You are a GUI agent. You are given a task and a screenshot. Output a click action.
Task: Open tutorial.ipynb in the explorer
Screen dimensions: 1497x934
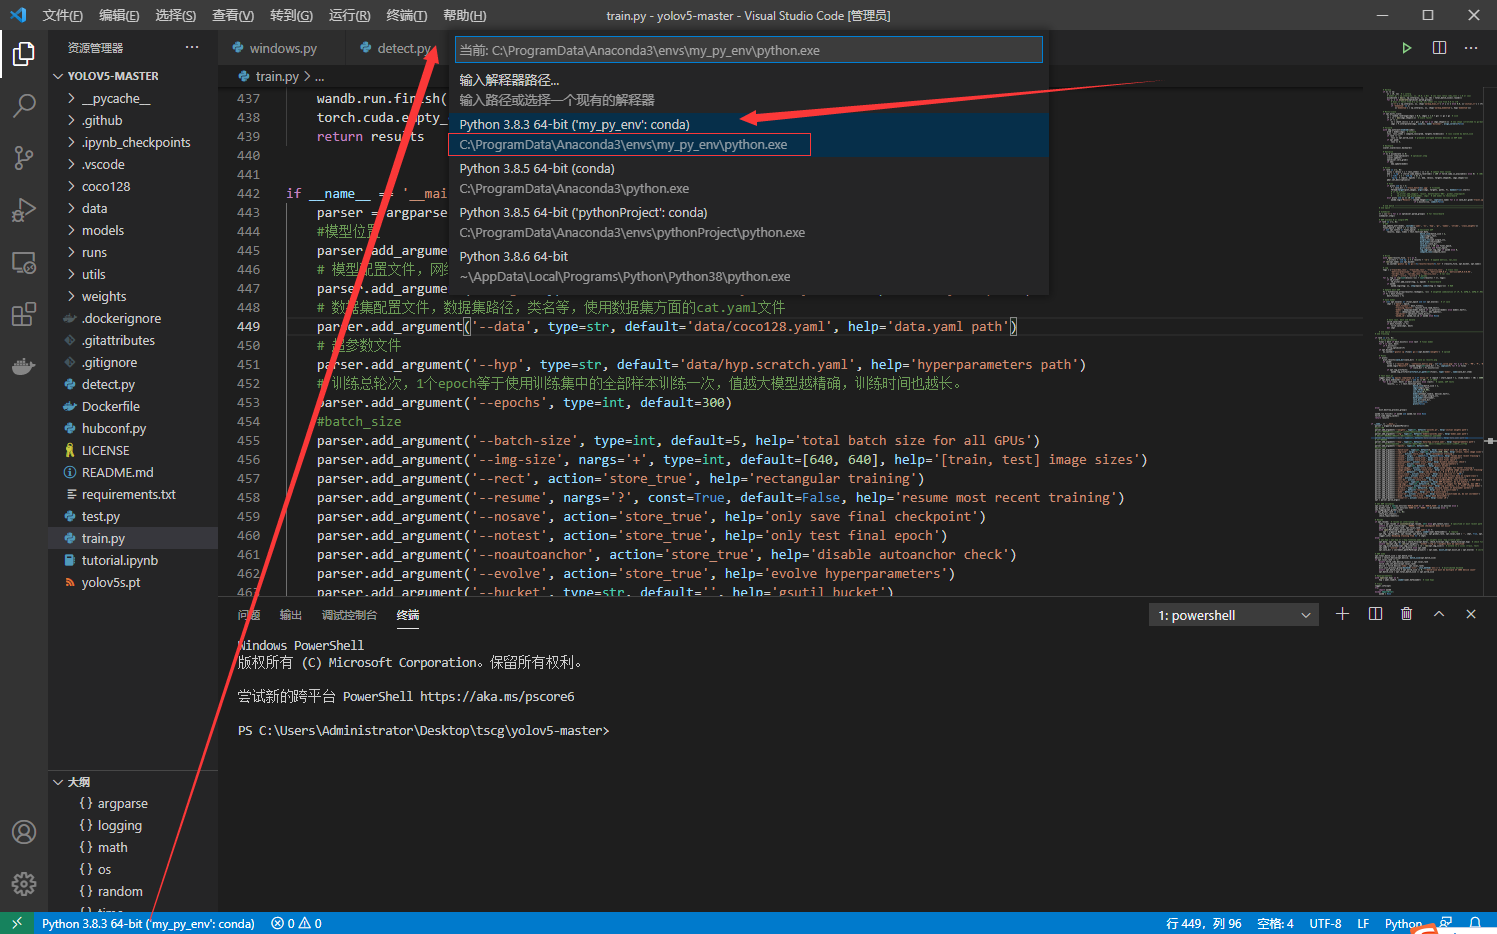click(133, 560)
